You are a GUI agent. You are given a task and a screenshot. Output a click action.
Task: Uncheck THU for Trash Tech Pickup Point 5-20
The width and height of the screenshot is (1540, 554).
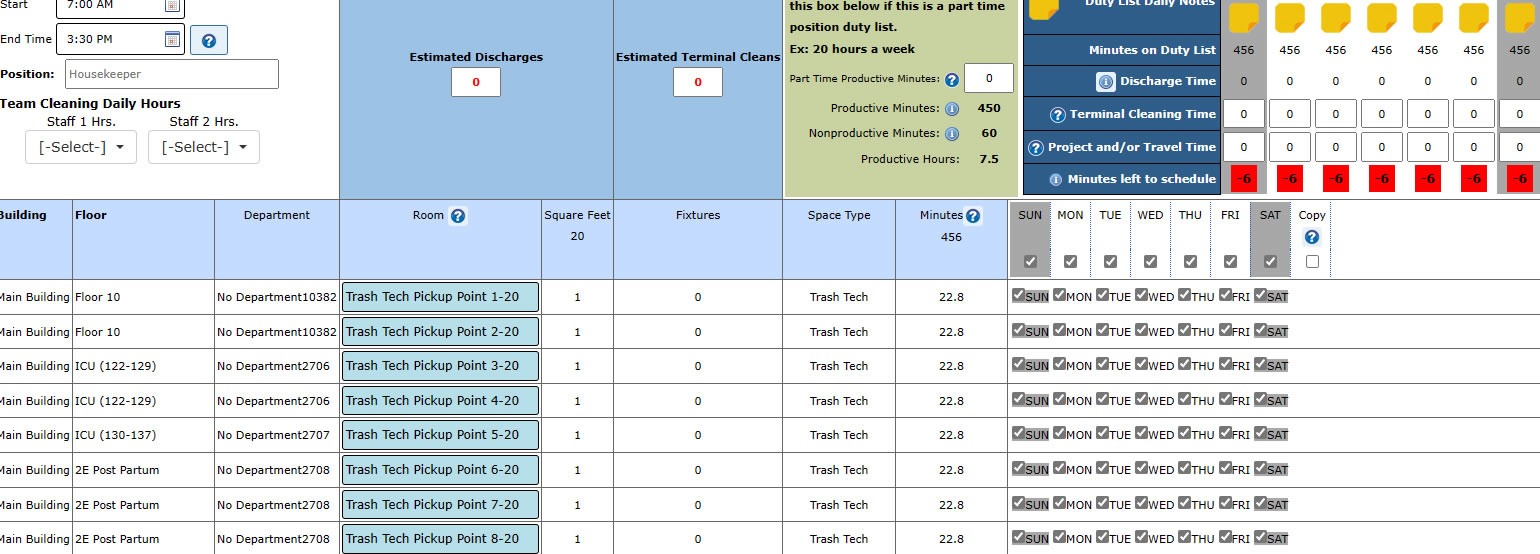pos(1184,433)
